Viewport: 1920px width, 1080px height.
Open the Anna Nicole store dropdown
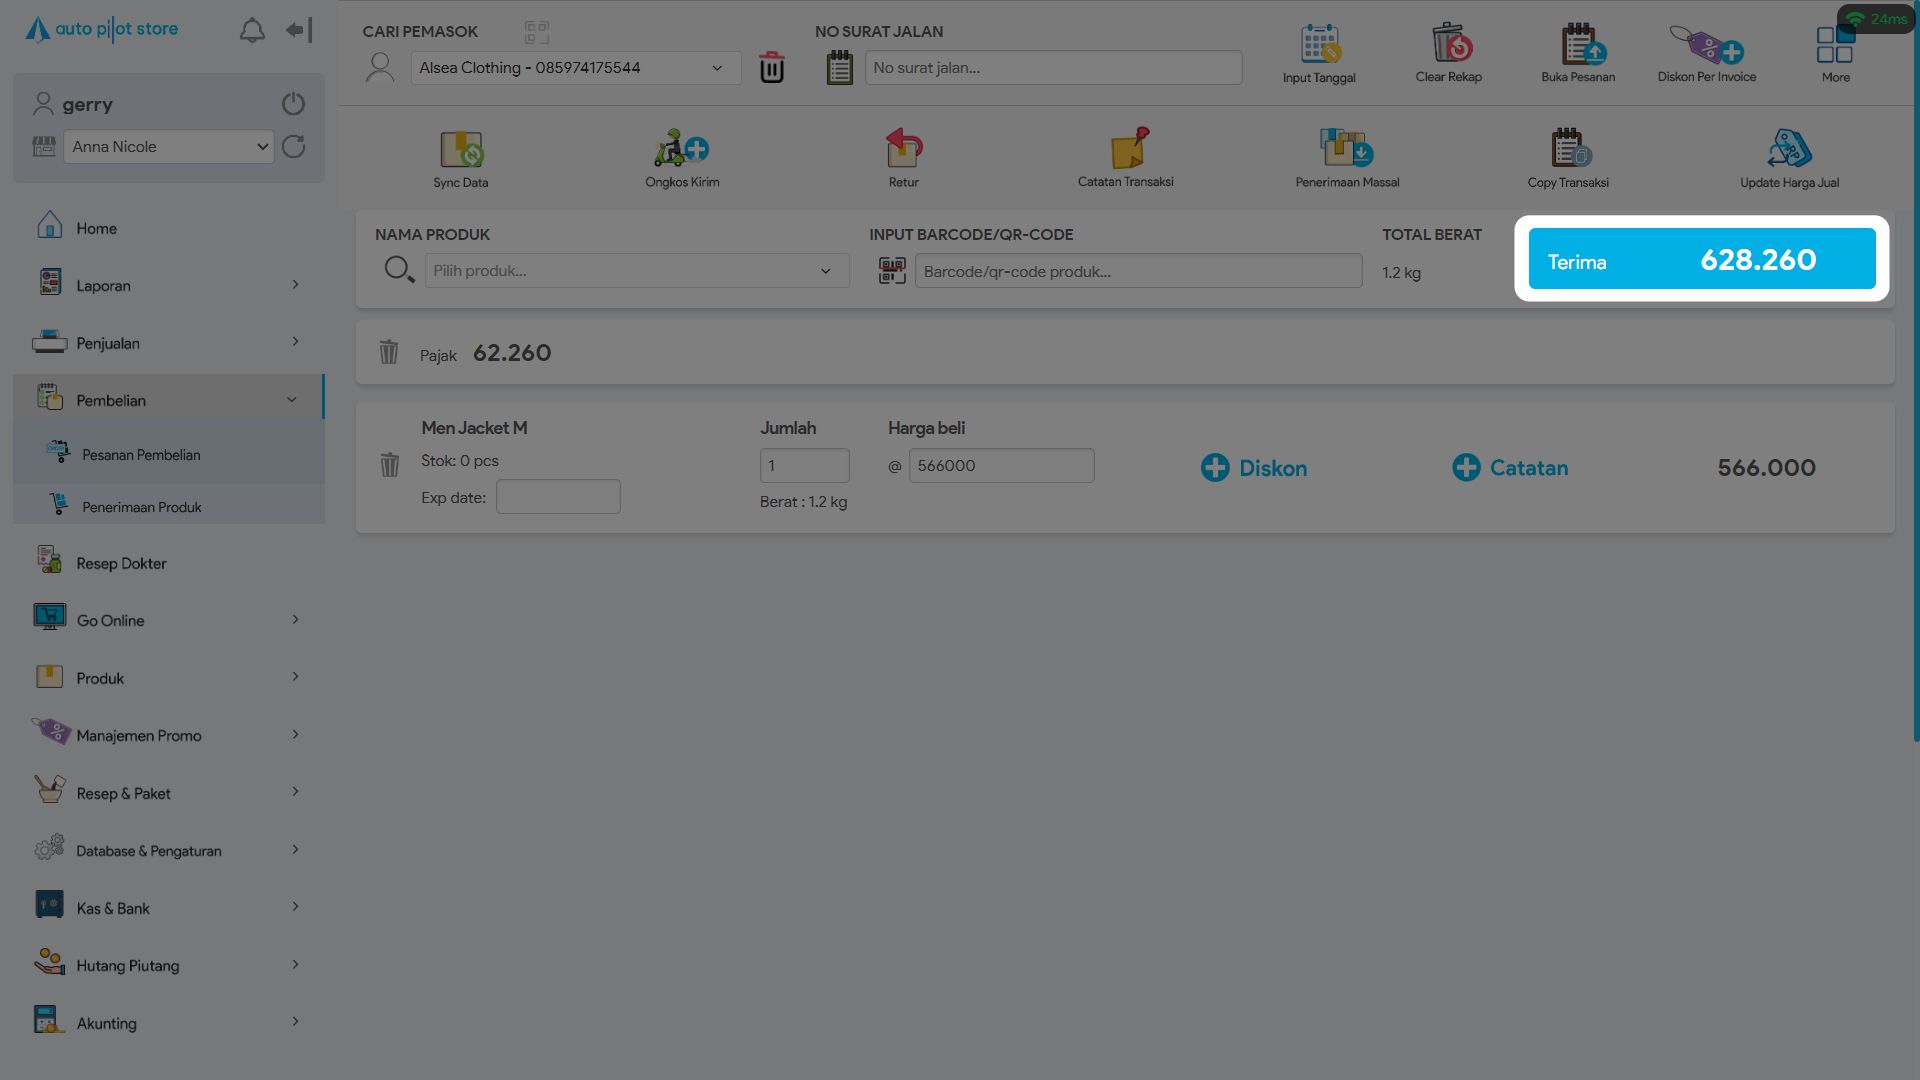[x=168, y=147]
